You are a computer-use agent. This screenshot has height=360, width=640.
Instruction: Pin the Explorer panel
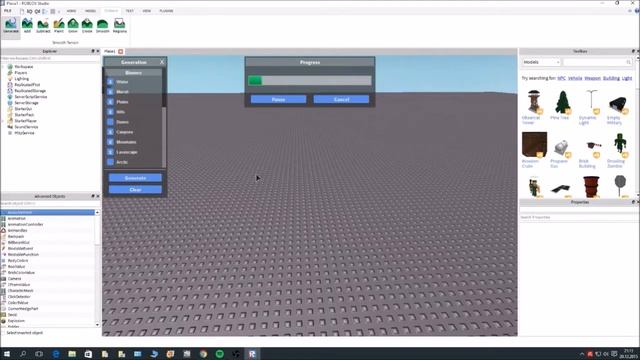click(93, 51)
